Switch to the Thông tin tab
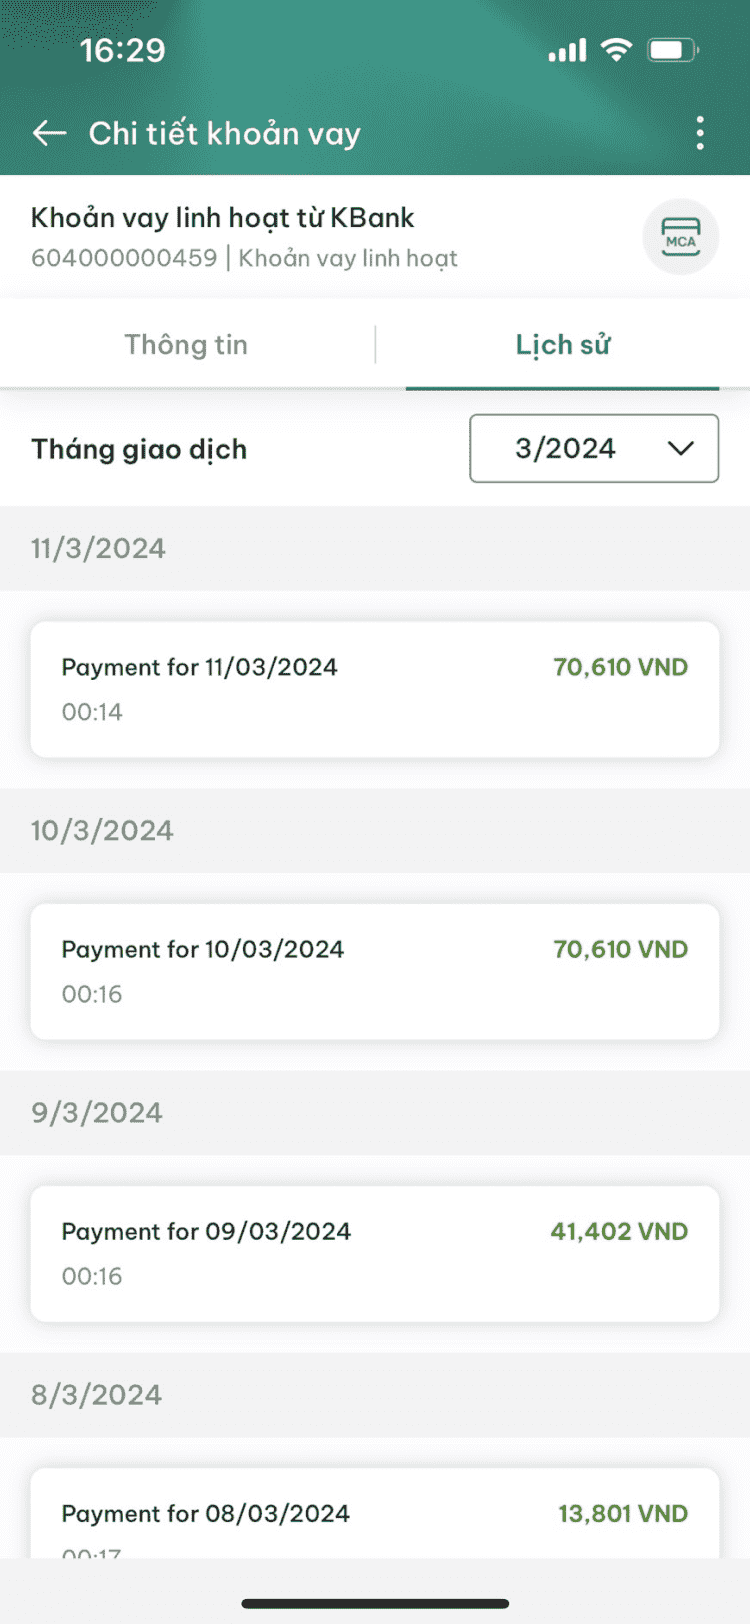The image size is (750, 1624). (187, 345)
